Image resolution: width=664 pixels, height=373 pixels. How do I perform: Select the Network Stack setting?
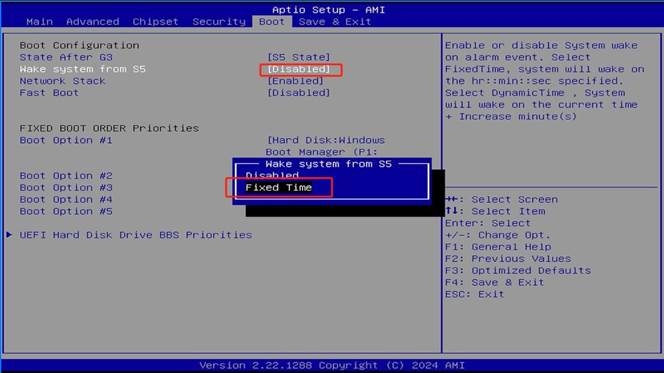[x=62, y=81]
